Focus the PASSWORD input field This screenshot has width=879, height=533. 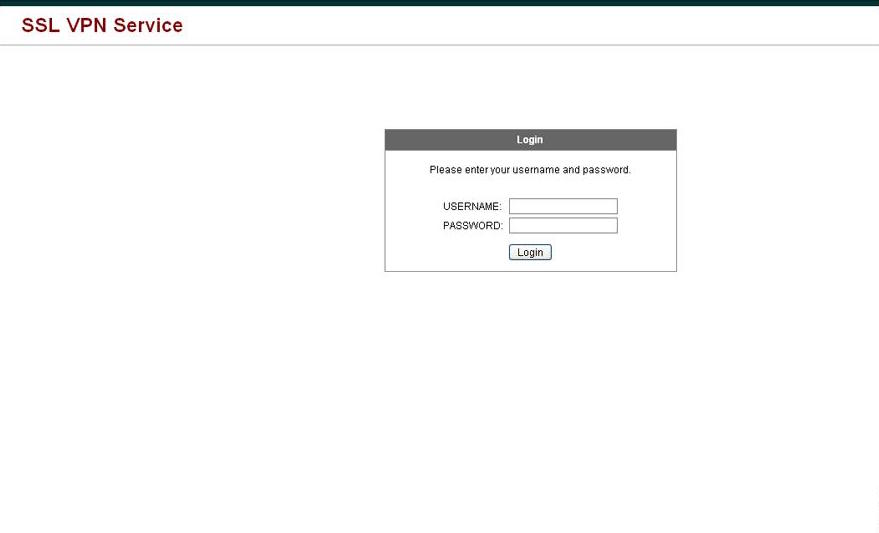[563, 225]
